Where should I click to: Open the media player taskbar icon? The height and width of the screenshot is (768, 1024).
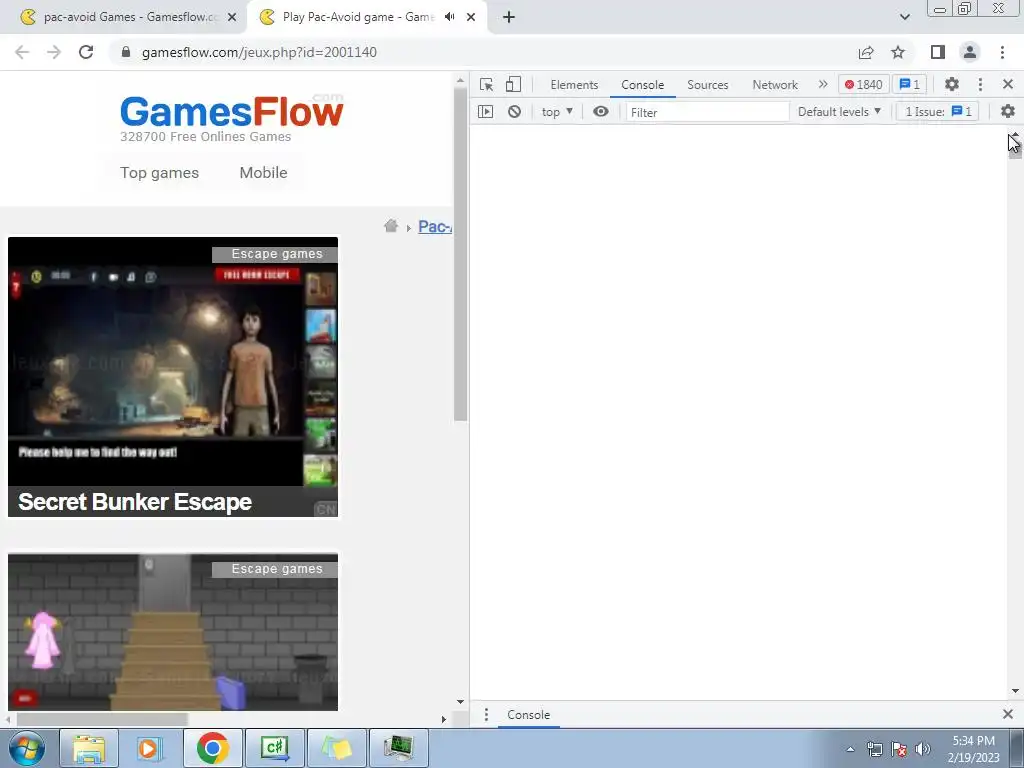149,748
